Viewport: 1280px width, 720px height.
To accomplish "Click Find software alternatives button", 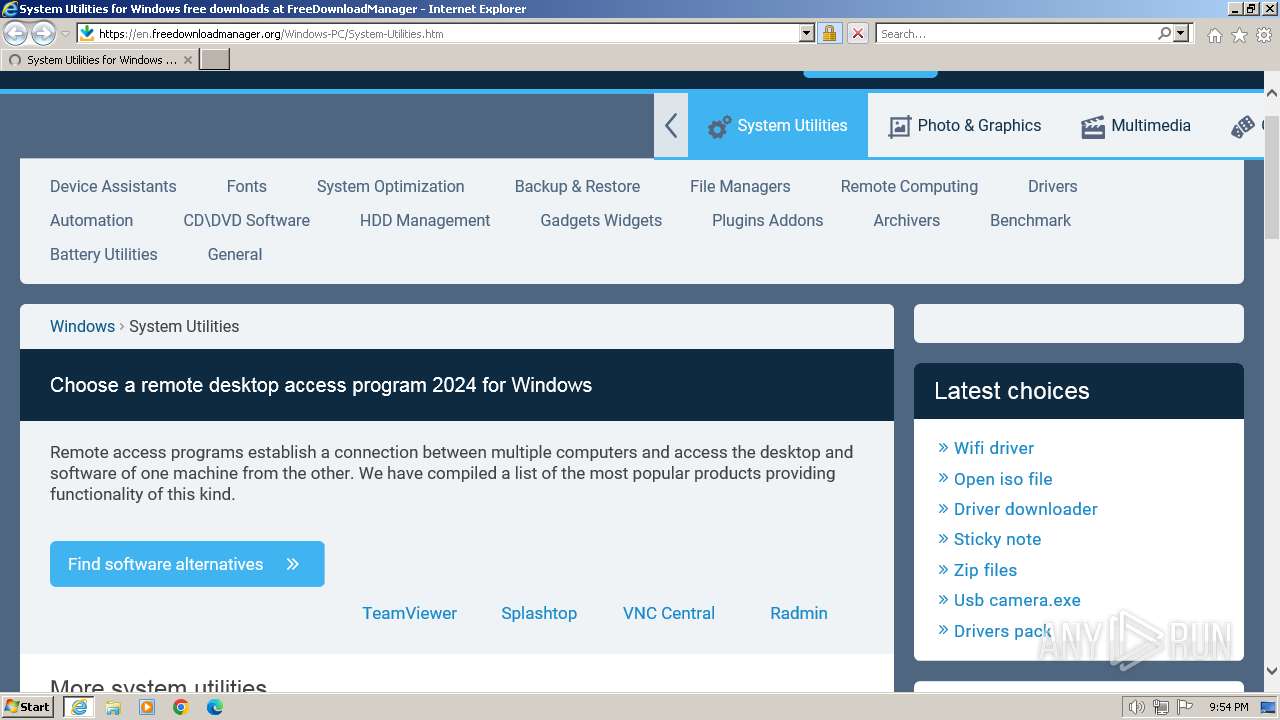I will [187, 564].
